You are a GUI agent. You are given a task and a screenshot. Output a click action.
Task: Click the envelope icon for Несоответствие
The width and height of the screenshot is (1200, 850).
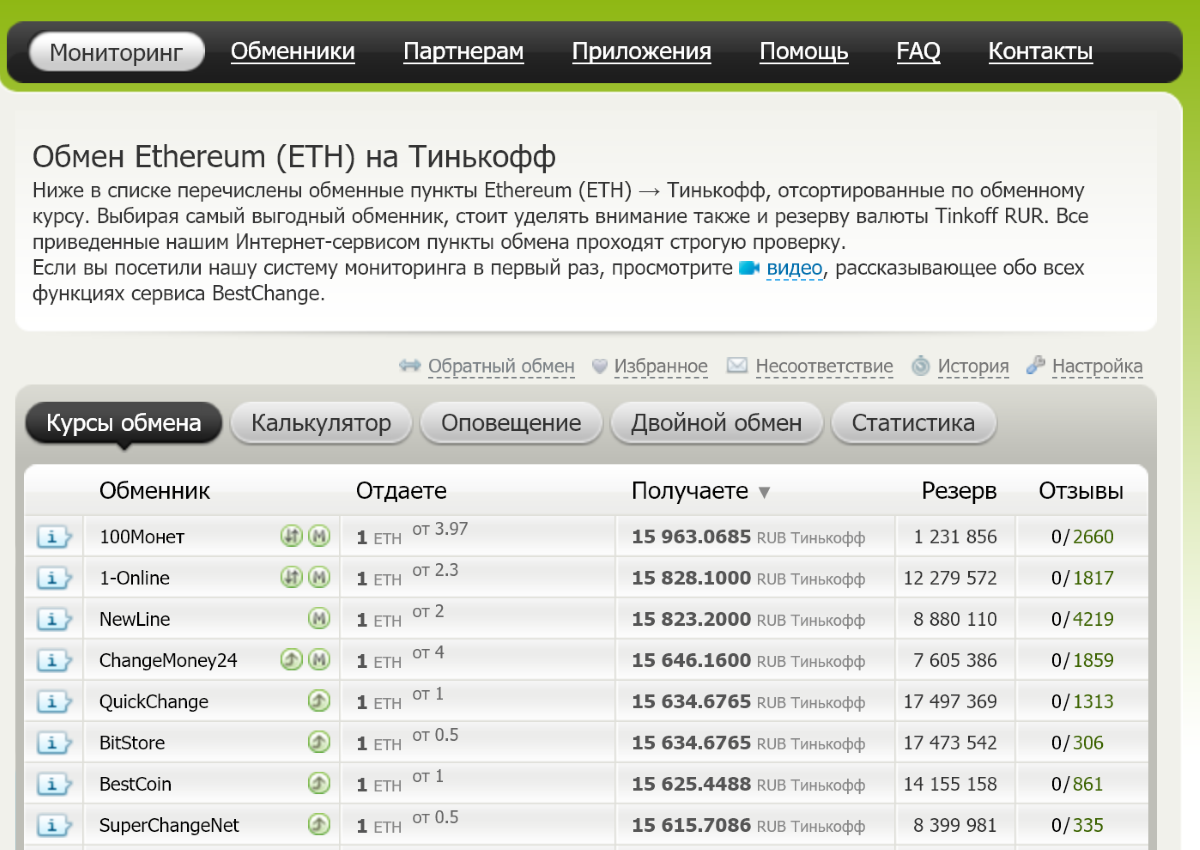pos(737,366)
